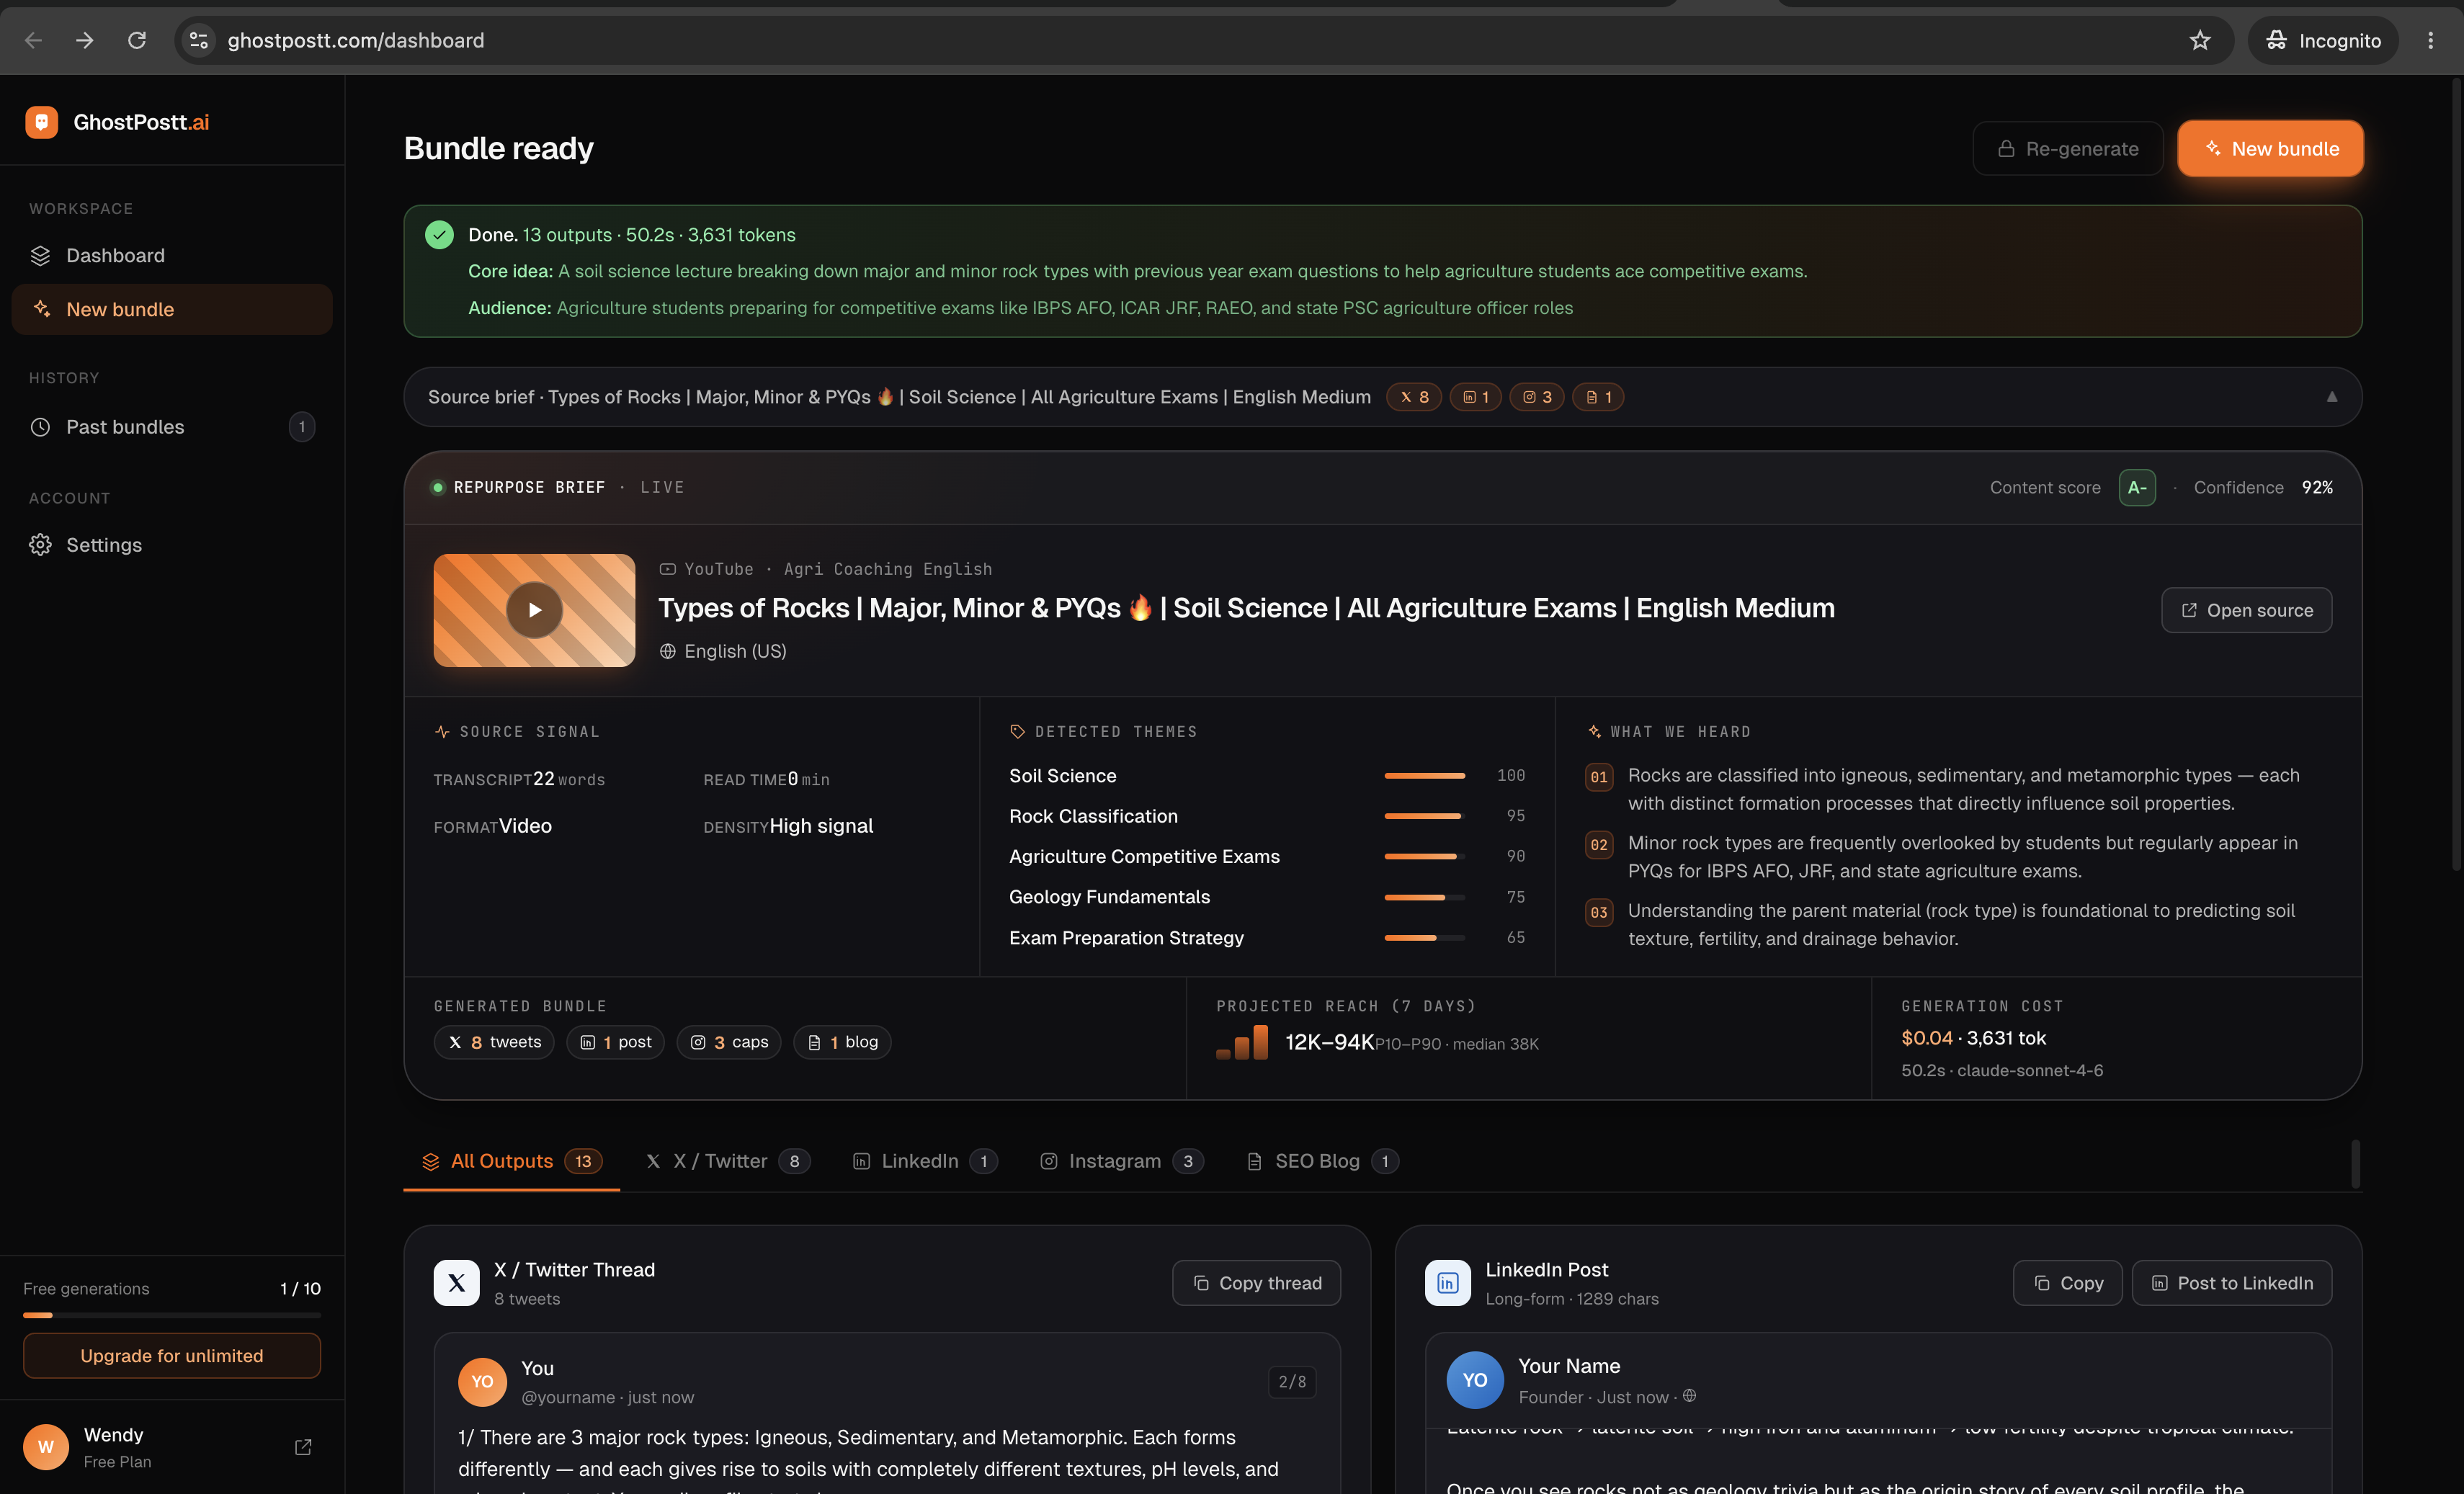2464x1494 pixels.
Task: Click the 2/8 tweet counter
Action: (x=1292, y=1382)
